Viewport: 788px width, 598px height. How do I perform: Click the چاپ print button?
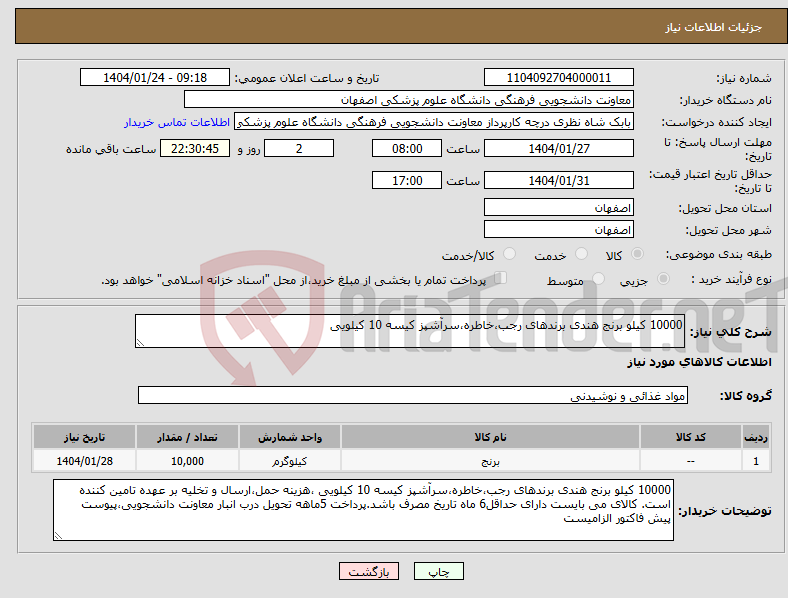click(x=439, y=571)
